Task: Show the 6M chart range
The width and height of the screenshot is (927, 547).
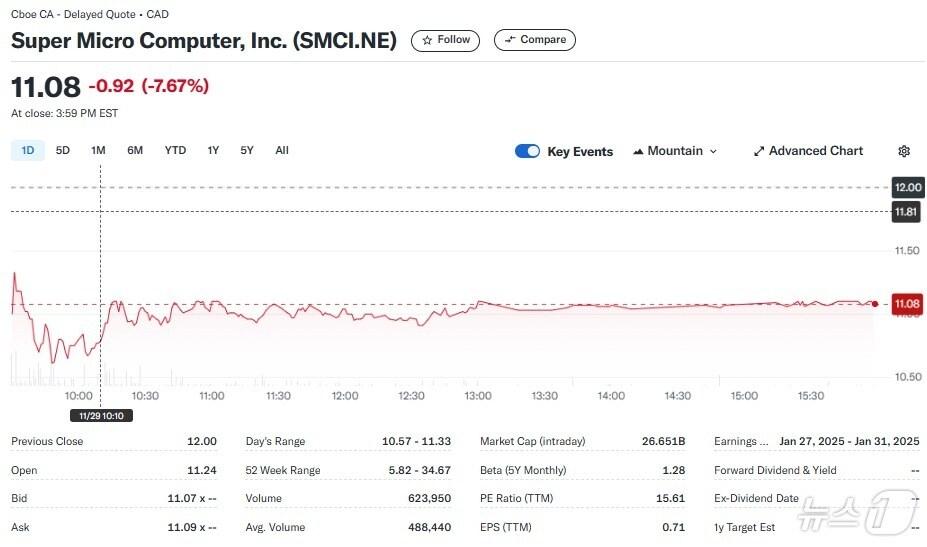Action: 135,150
